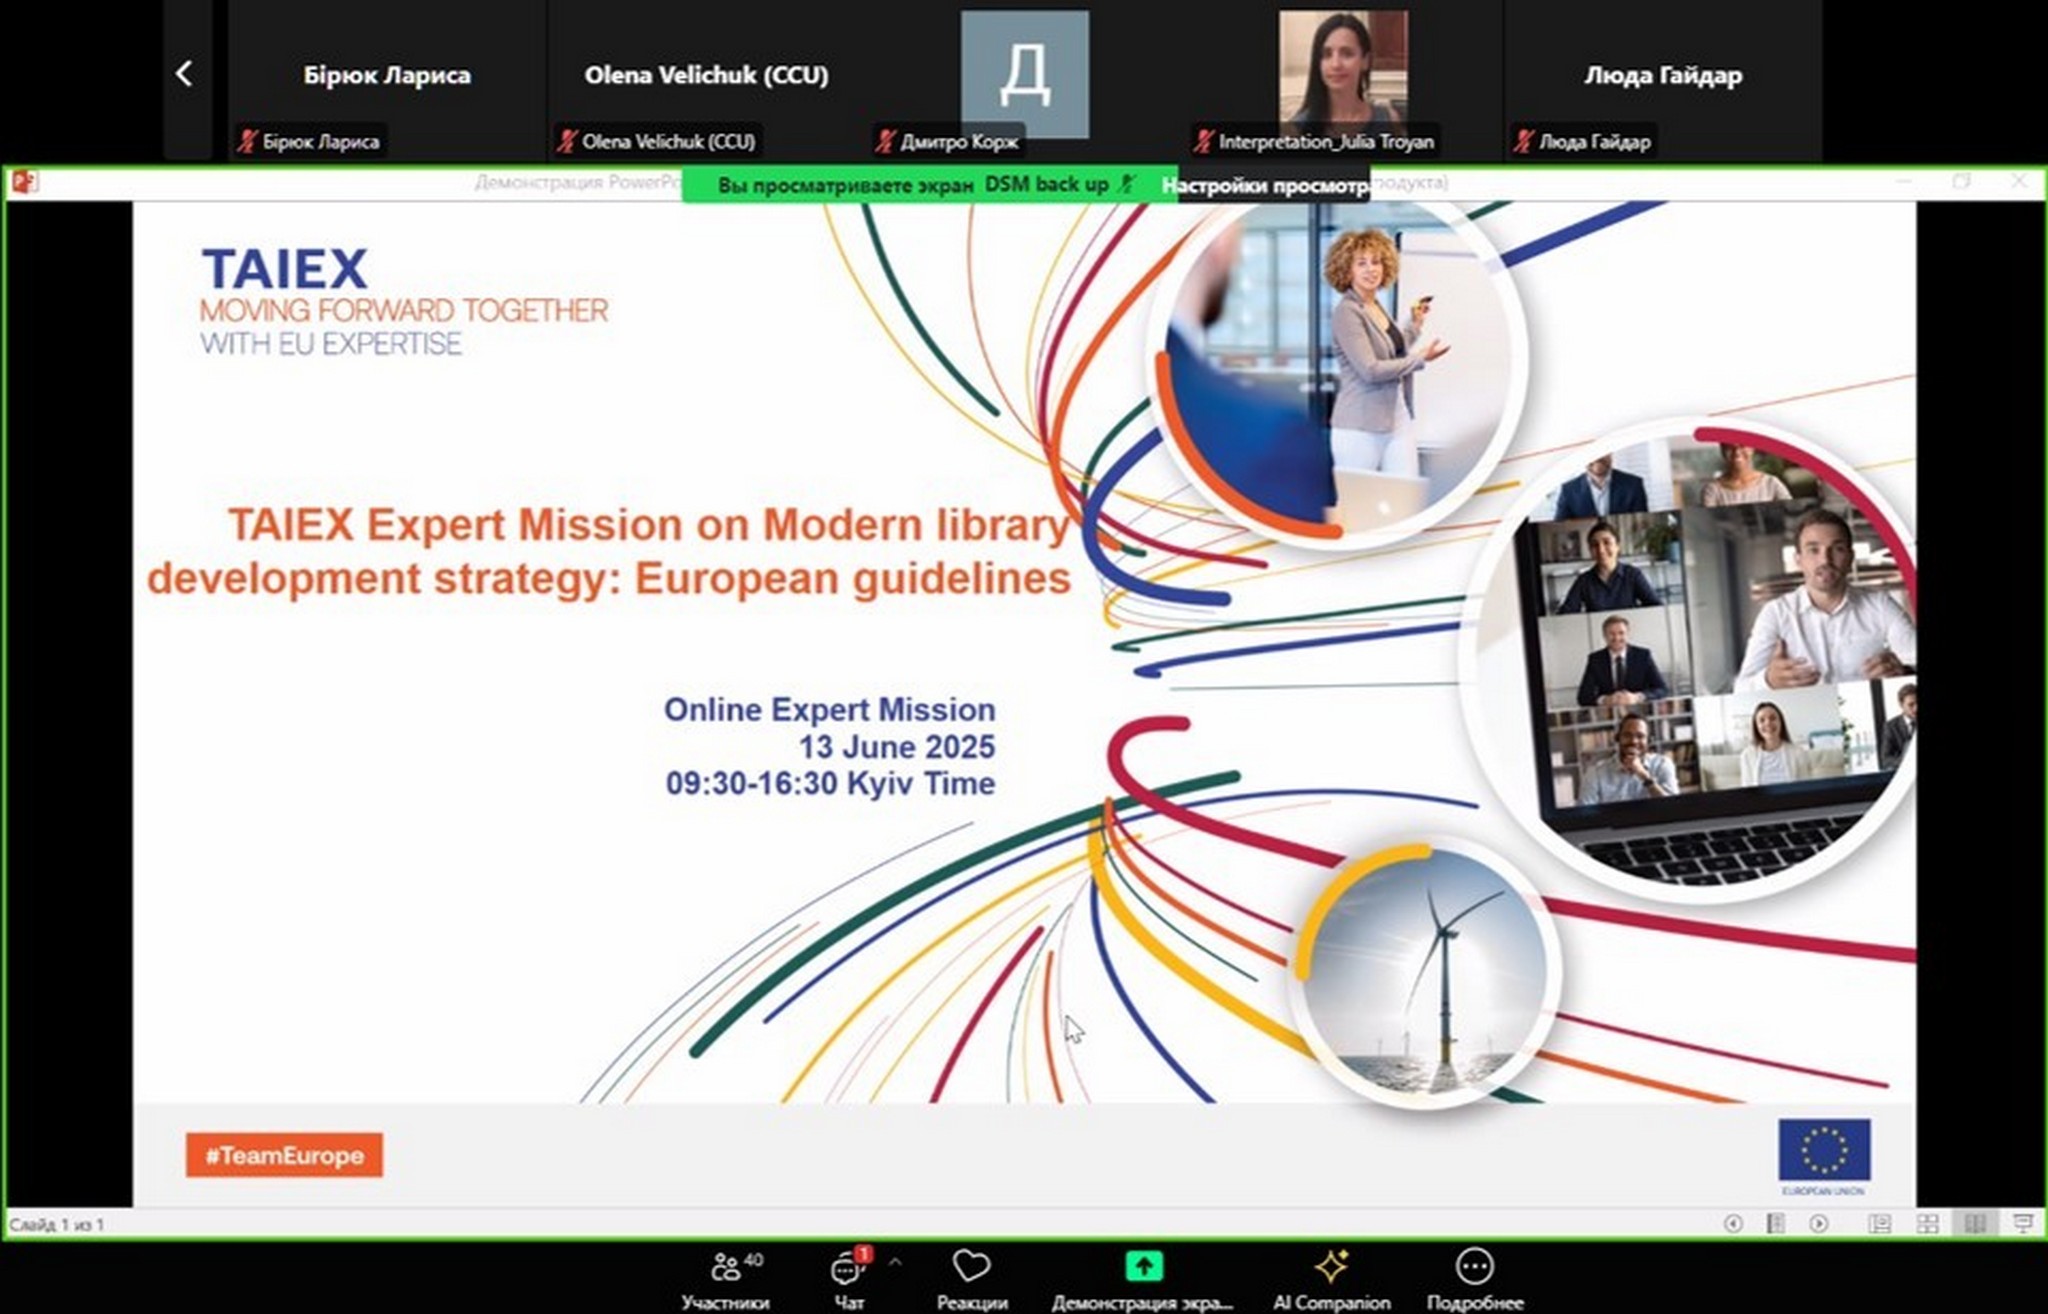Open the Реакции reactions menu
The width and height of the screenshot is (2048, 1314).
pos(971,1279)
